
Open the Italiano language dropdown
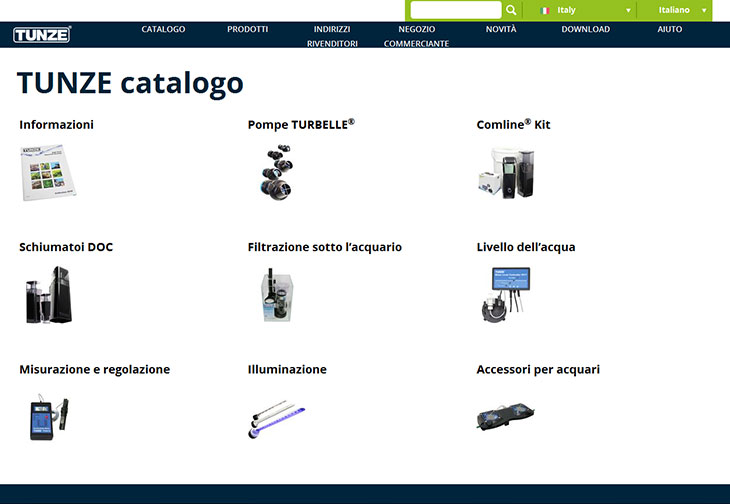pyautogui.click(x=682, y=10)
